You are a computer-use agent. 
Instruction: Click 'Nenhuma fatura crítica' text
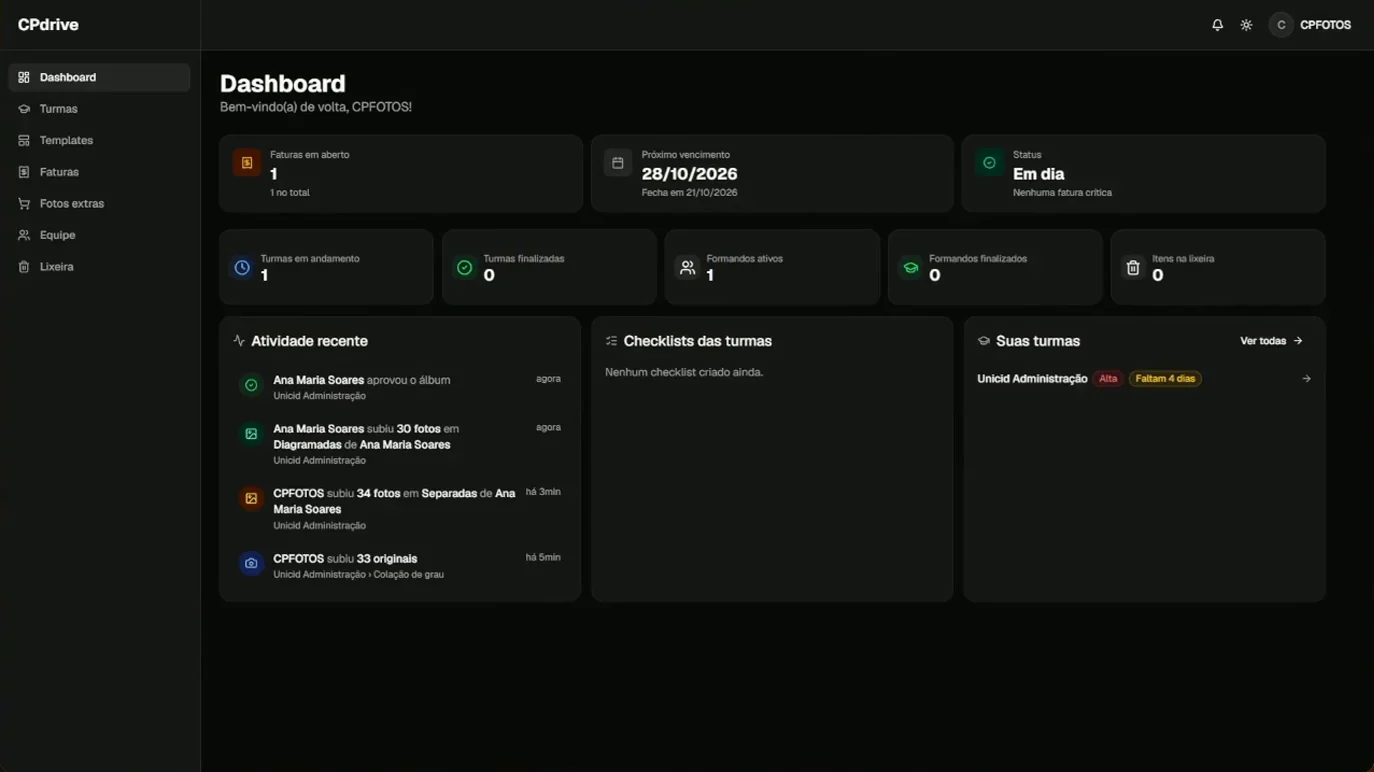[x=1062, y=193]
